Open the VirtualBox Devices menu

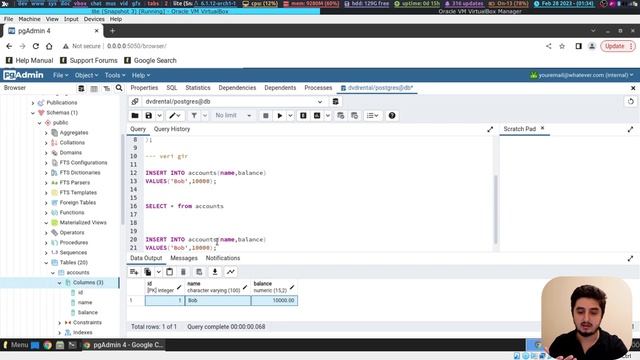click(x=94, y=19)
